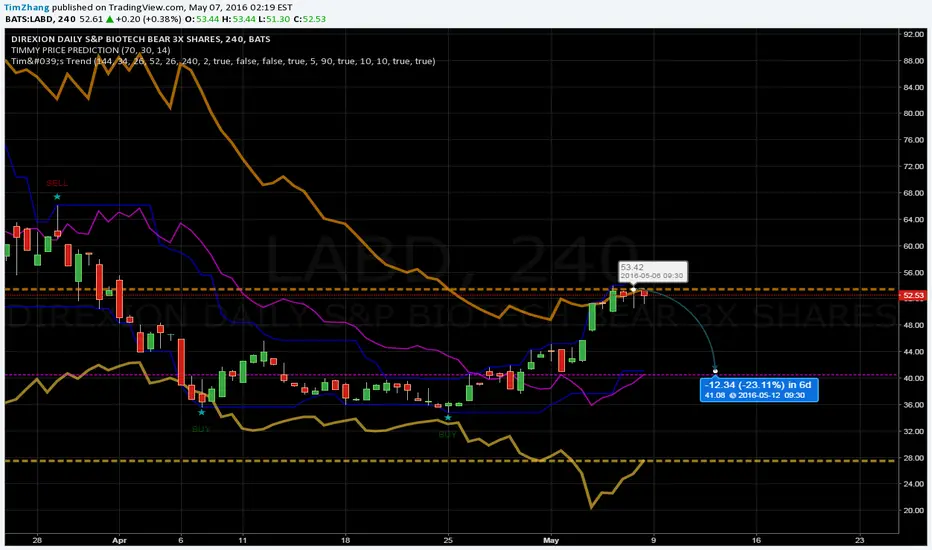Click the 16 date label on time axis
The width and height of the screenshot is (932, 550).
coord(756,540)
